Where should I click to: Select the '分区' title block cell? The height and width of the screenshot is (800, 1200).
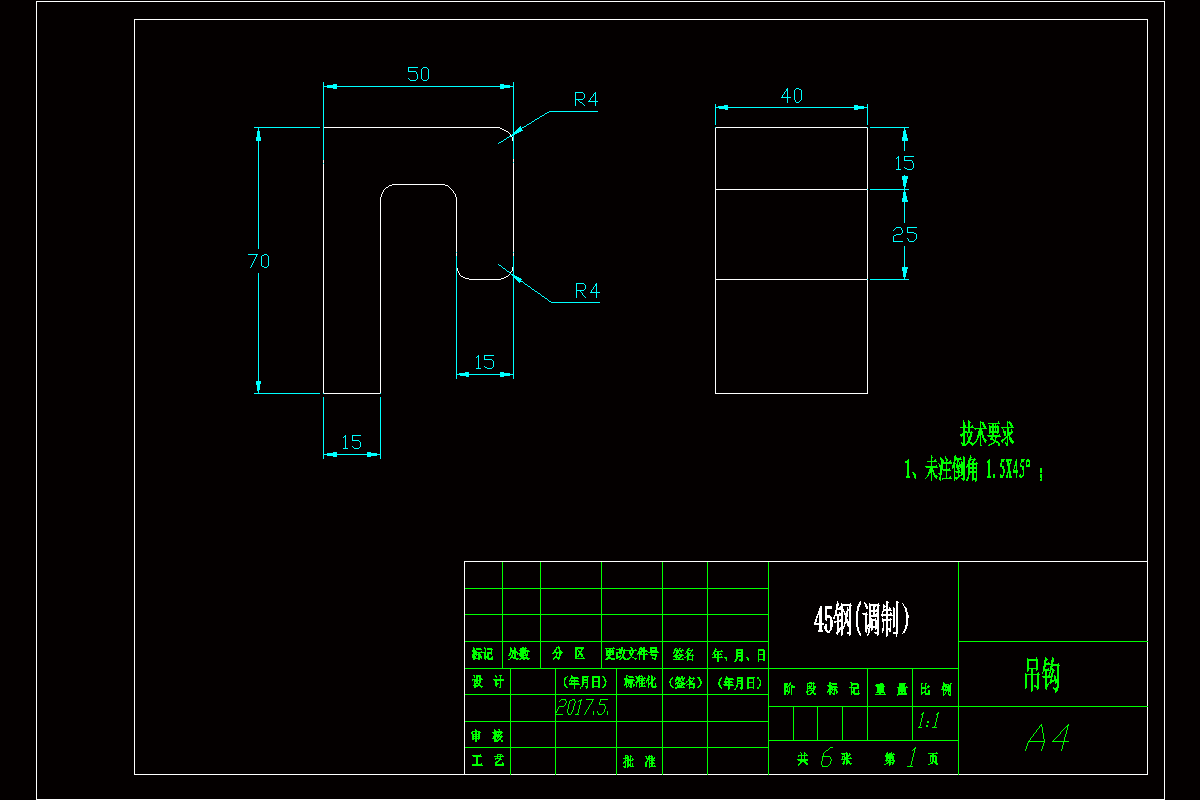tap(569, 654)
